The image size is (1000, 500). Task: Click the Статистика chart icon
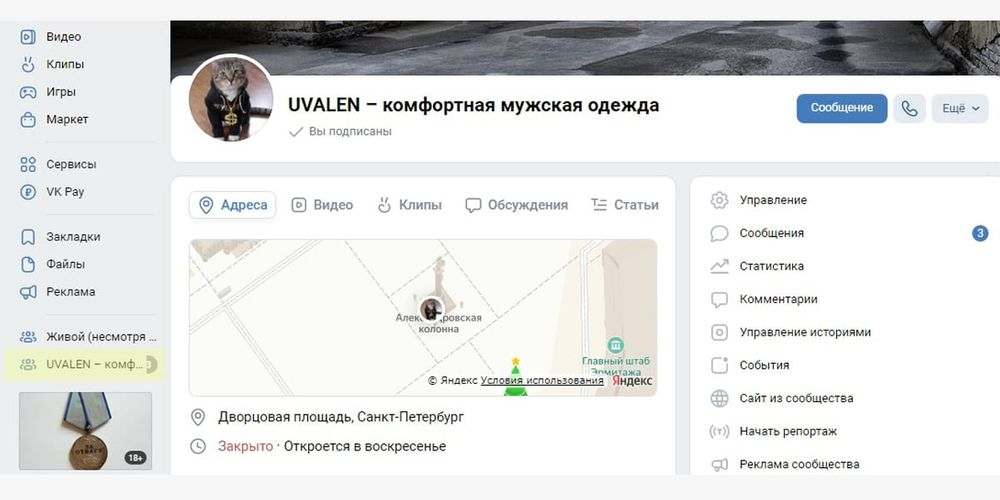point(719,267)
